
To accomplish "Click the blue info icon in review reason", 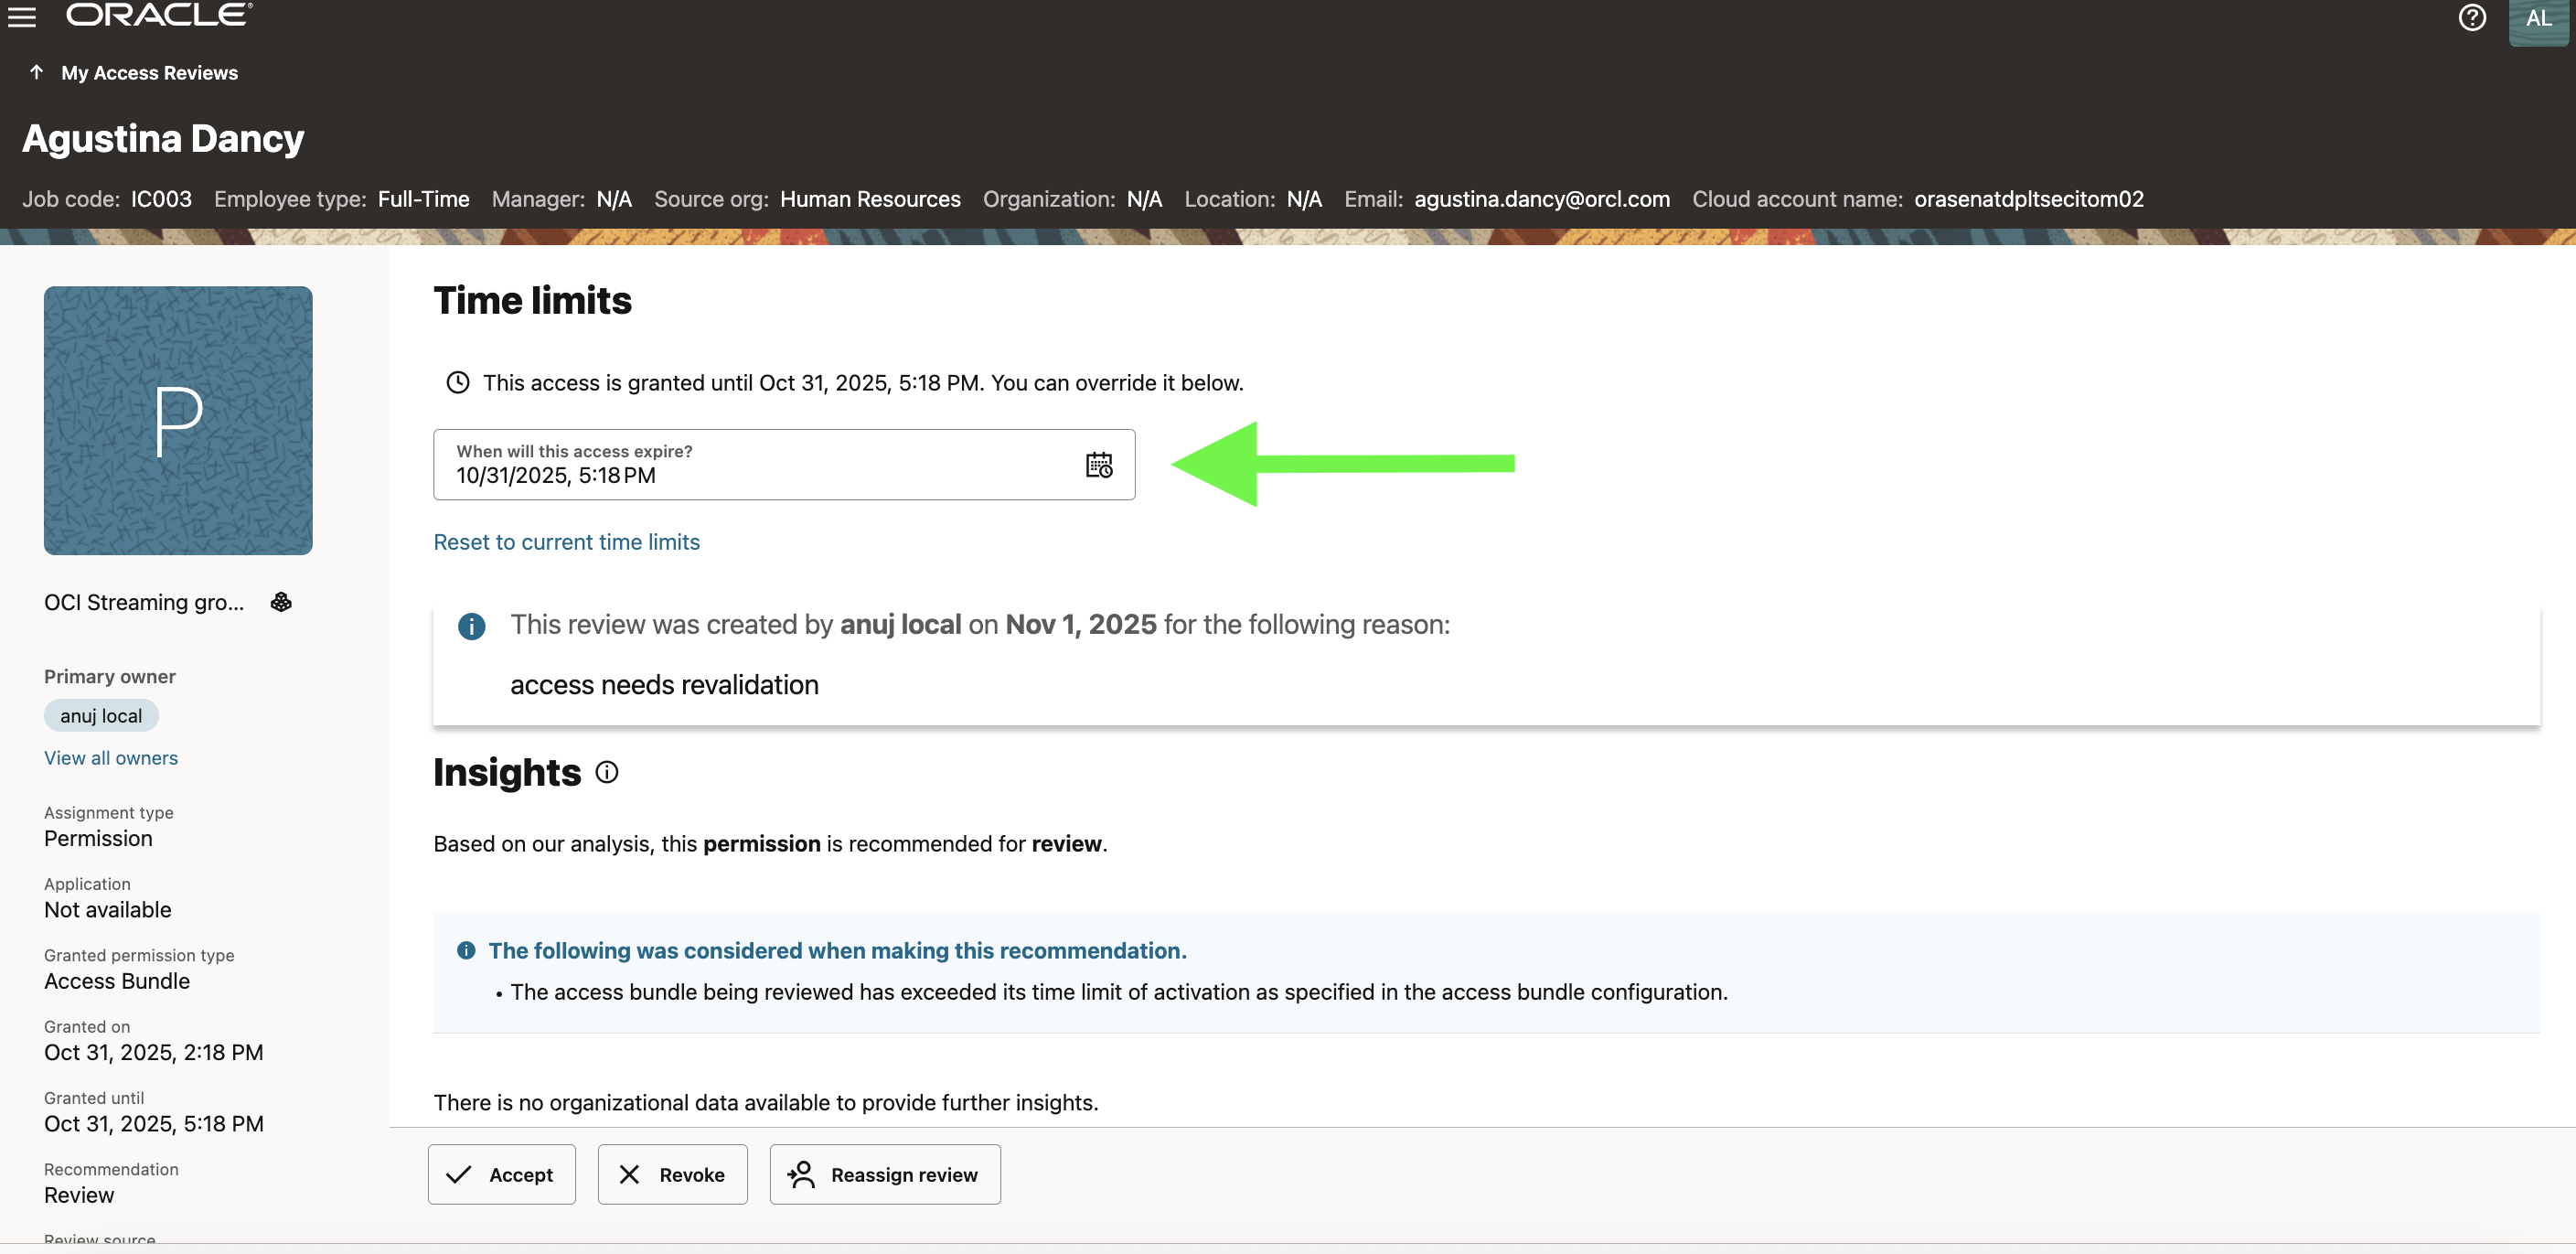I will (471, 627).
